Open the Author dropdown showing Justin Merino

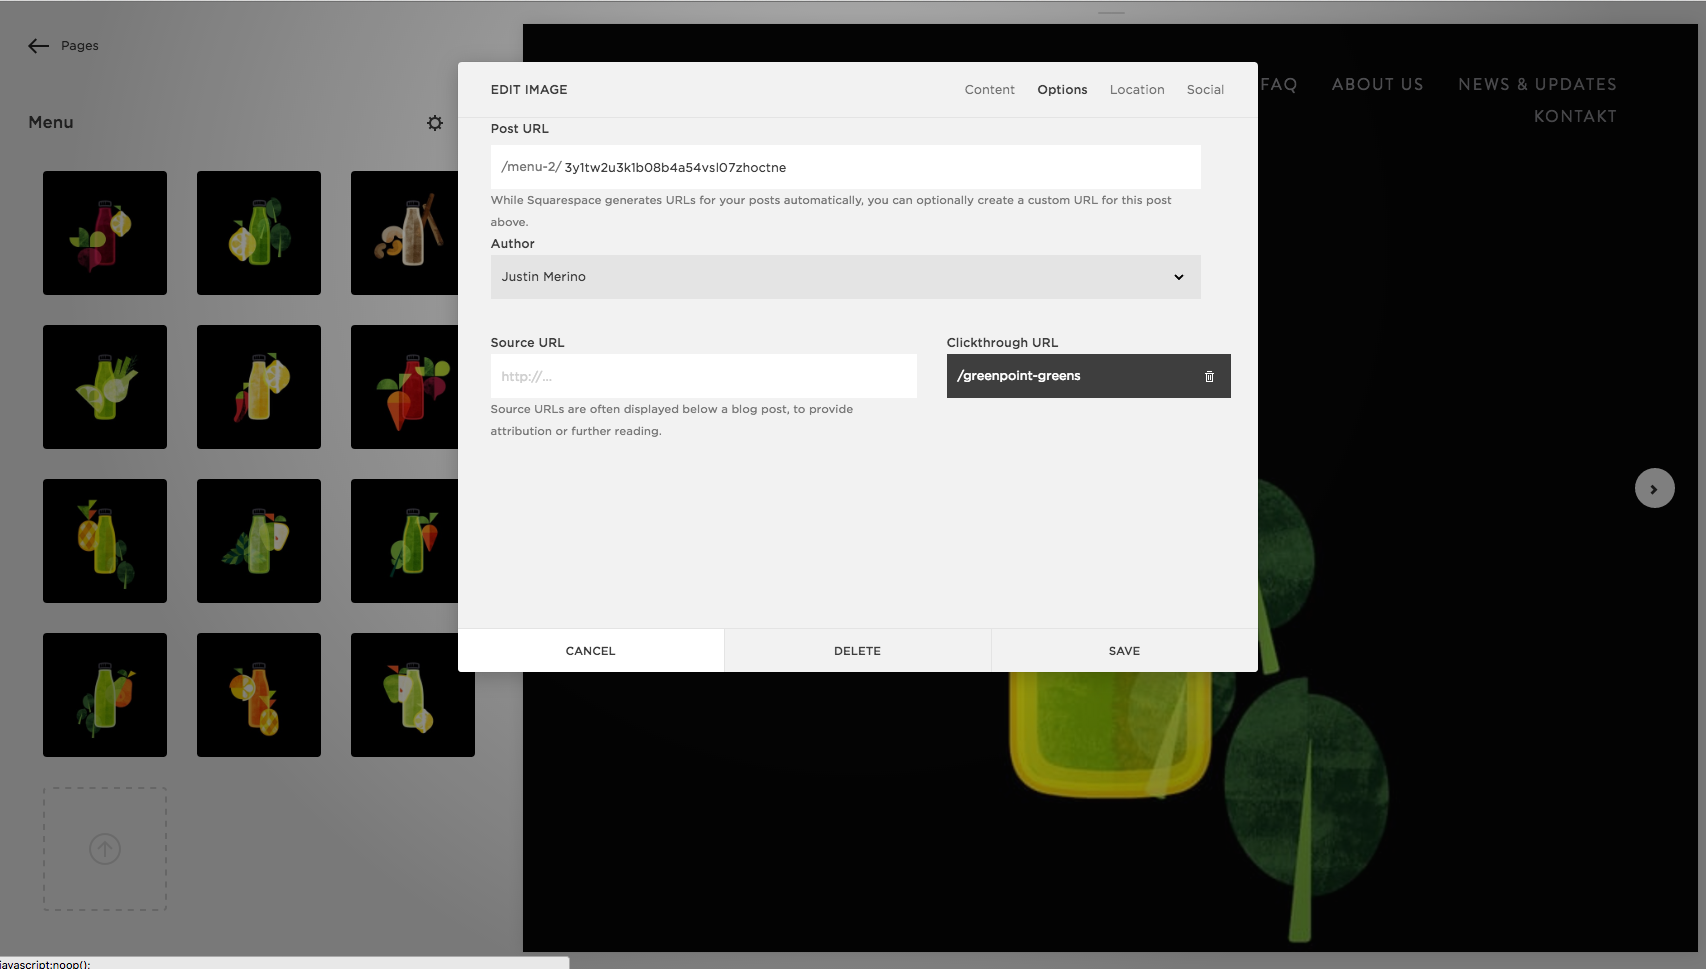pos(845,277)
